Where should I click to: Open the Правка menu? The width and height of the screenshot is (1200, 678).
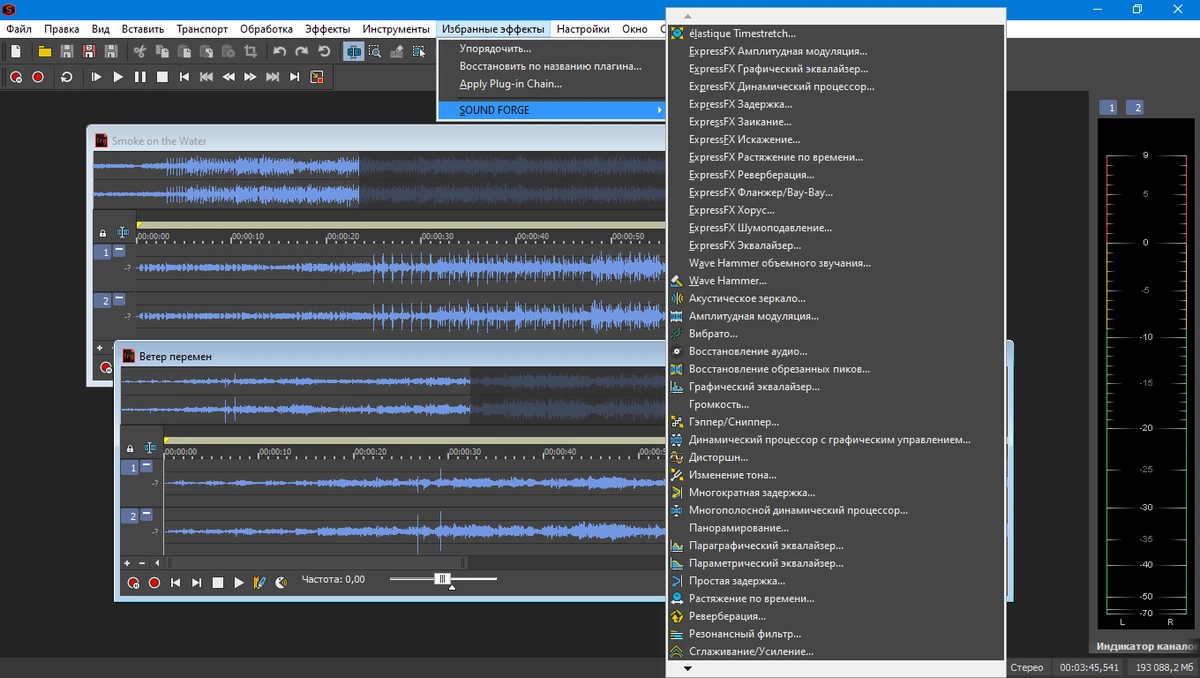(62, 29)
